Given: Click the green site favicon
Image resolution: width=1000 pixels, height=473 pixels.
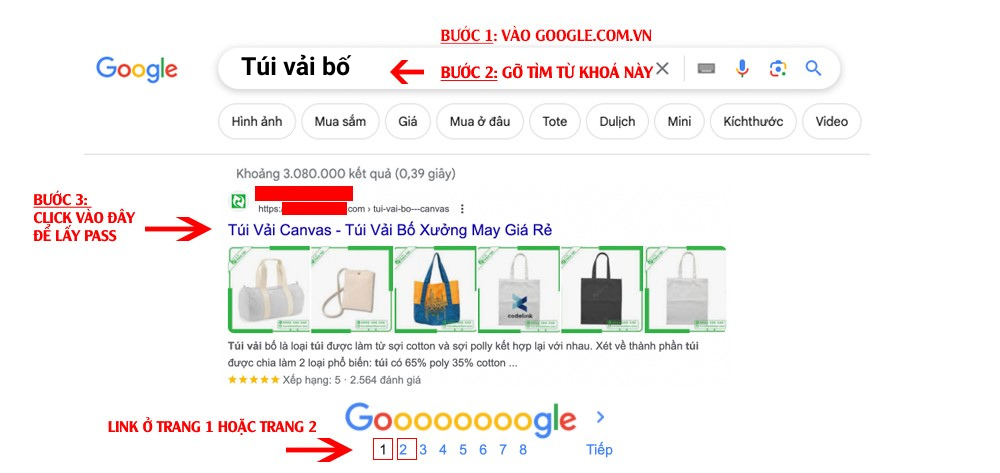Looking at the screenshot, I should click(238, 201).
